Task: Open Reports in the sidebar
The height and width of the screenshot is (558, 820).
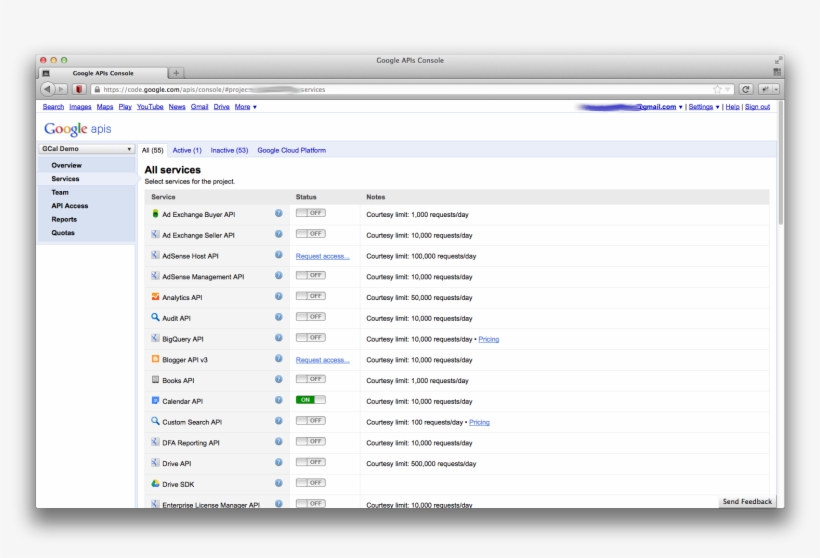Action: point(64,220)
